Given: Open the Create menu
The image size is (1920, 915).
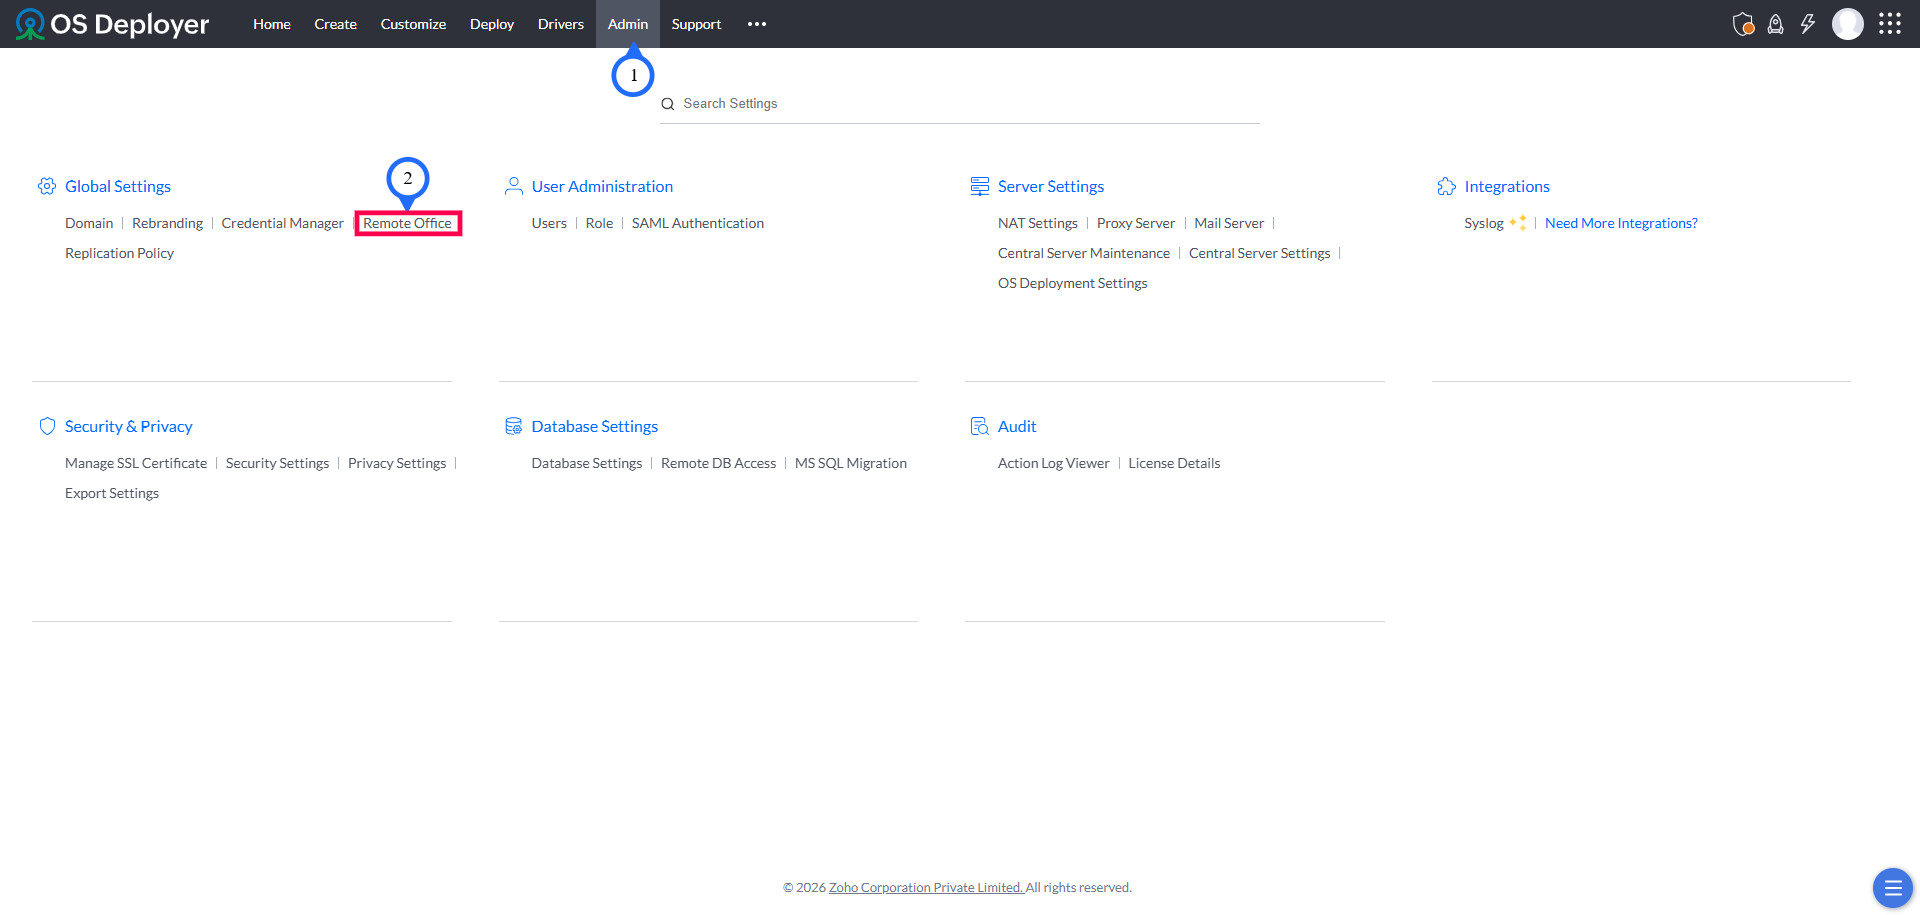Looking at the screenshot, I should point(335,23).
